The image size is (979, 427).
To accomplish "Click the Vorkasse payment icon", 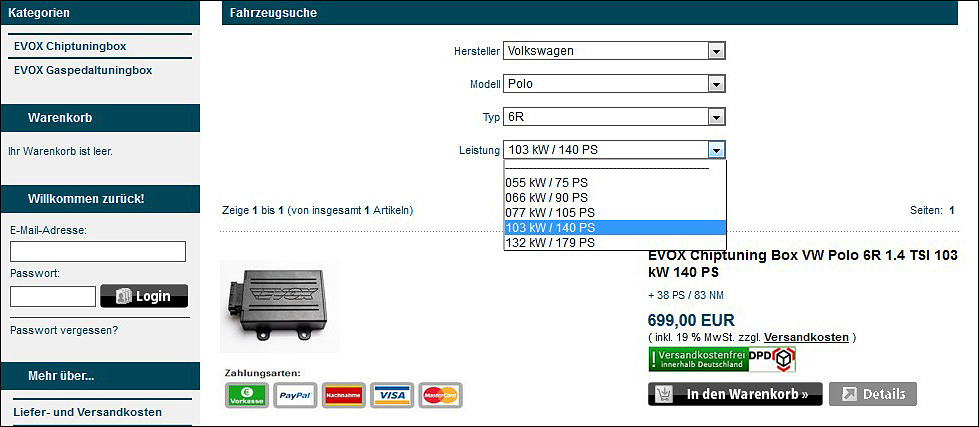I will coord(246,395).
